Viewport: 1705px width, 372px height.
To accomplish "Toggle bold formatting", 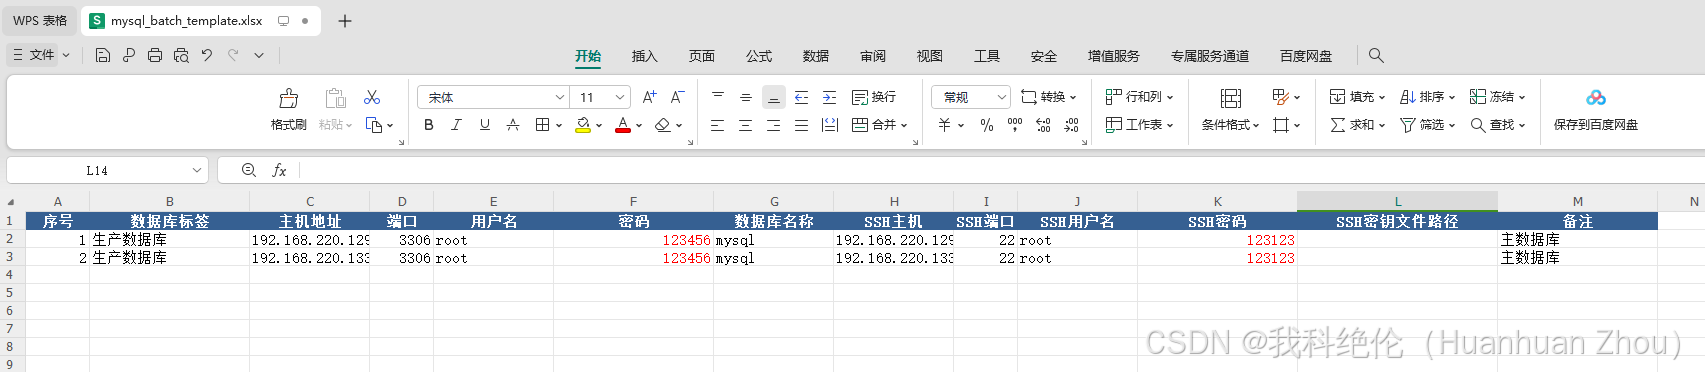I will 429,125.
